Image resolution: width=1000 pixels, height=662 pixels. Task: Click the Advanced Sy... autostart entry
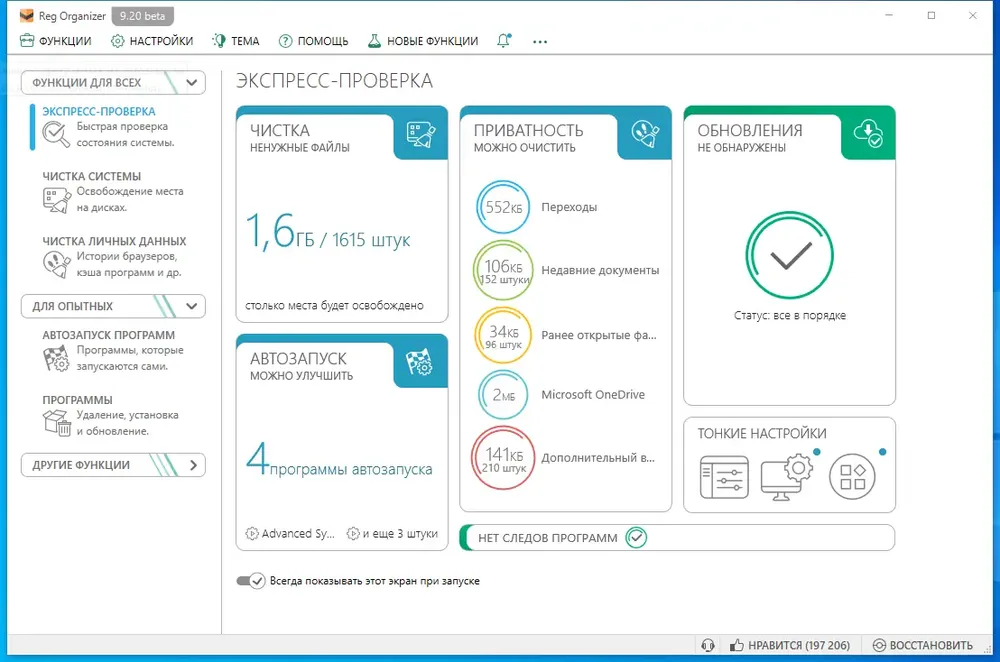[291, 534]
